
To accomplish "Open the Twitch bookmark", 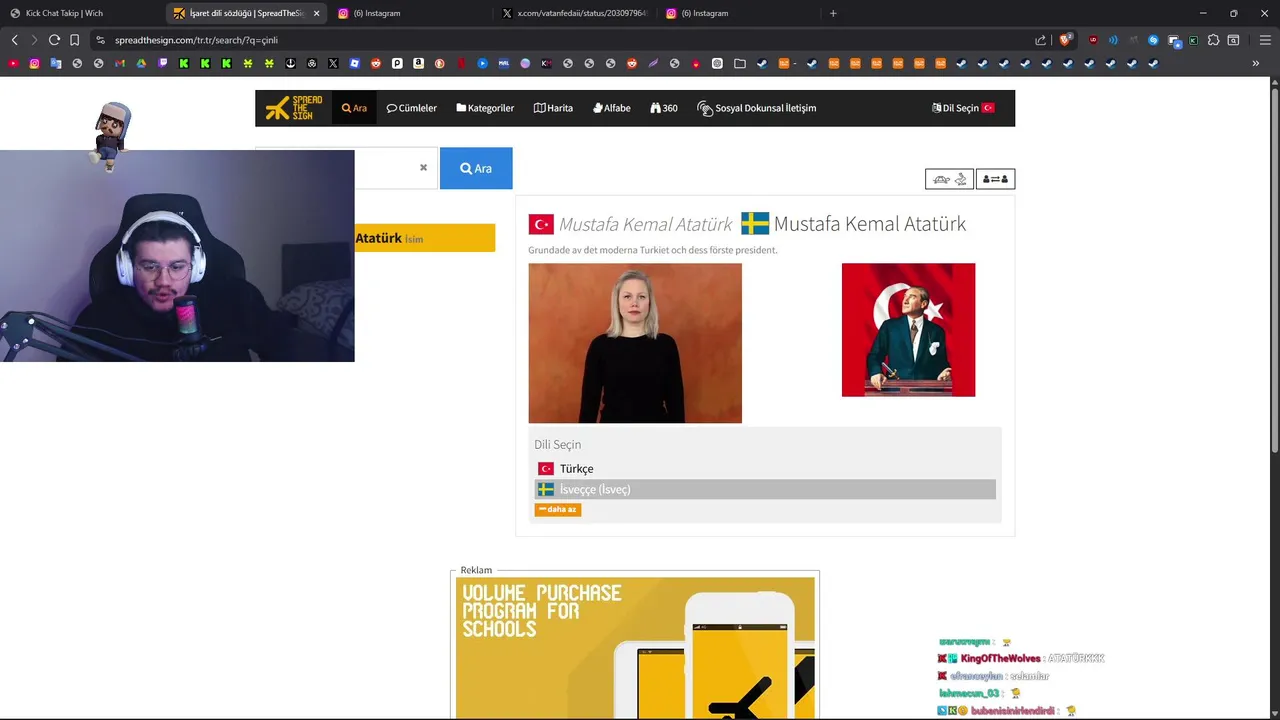I will pos(163,63).
